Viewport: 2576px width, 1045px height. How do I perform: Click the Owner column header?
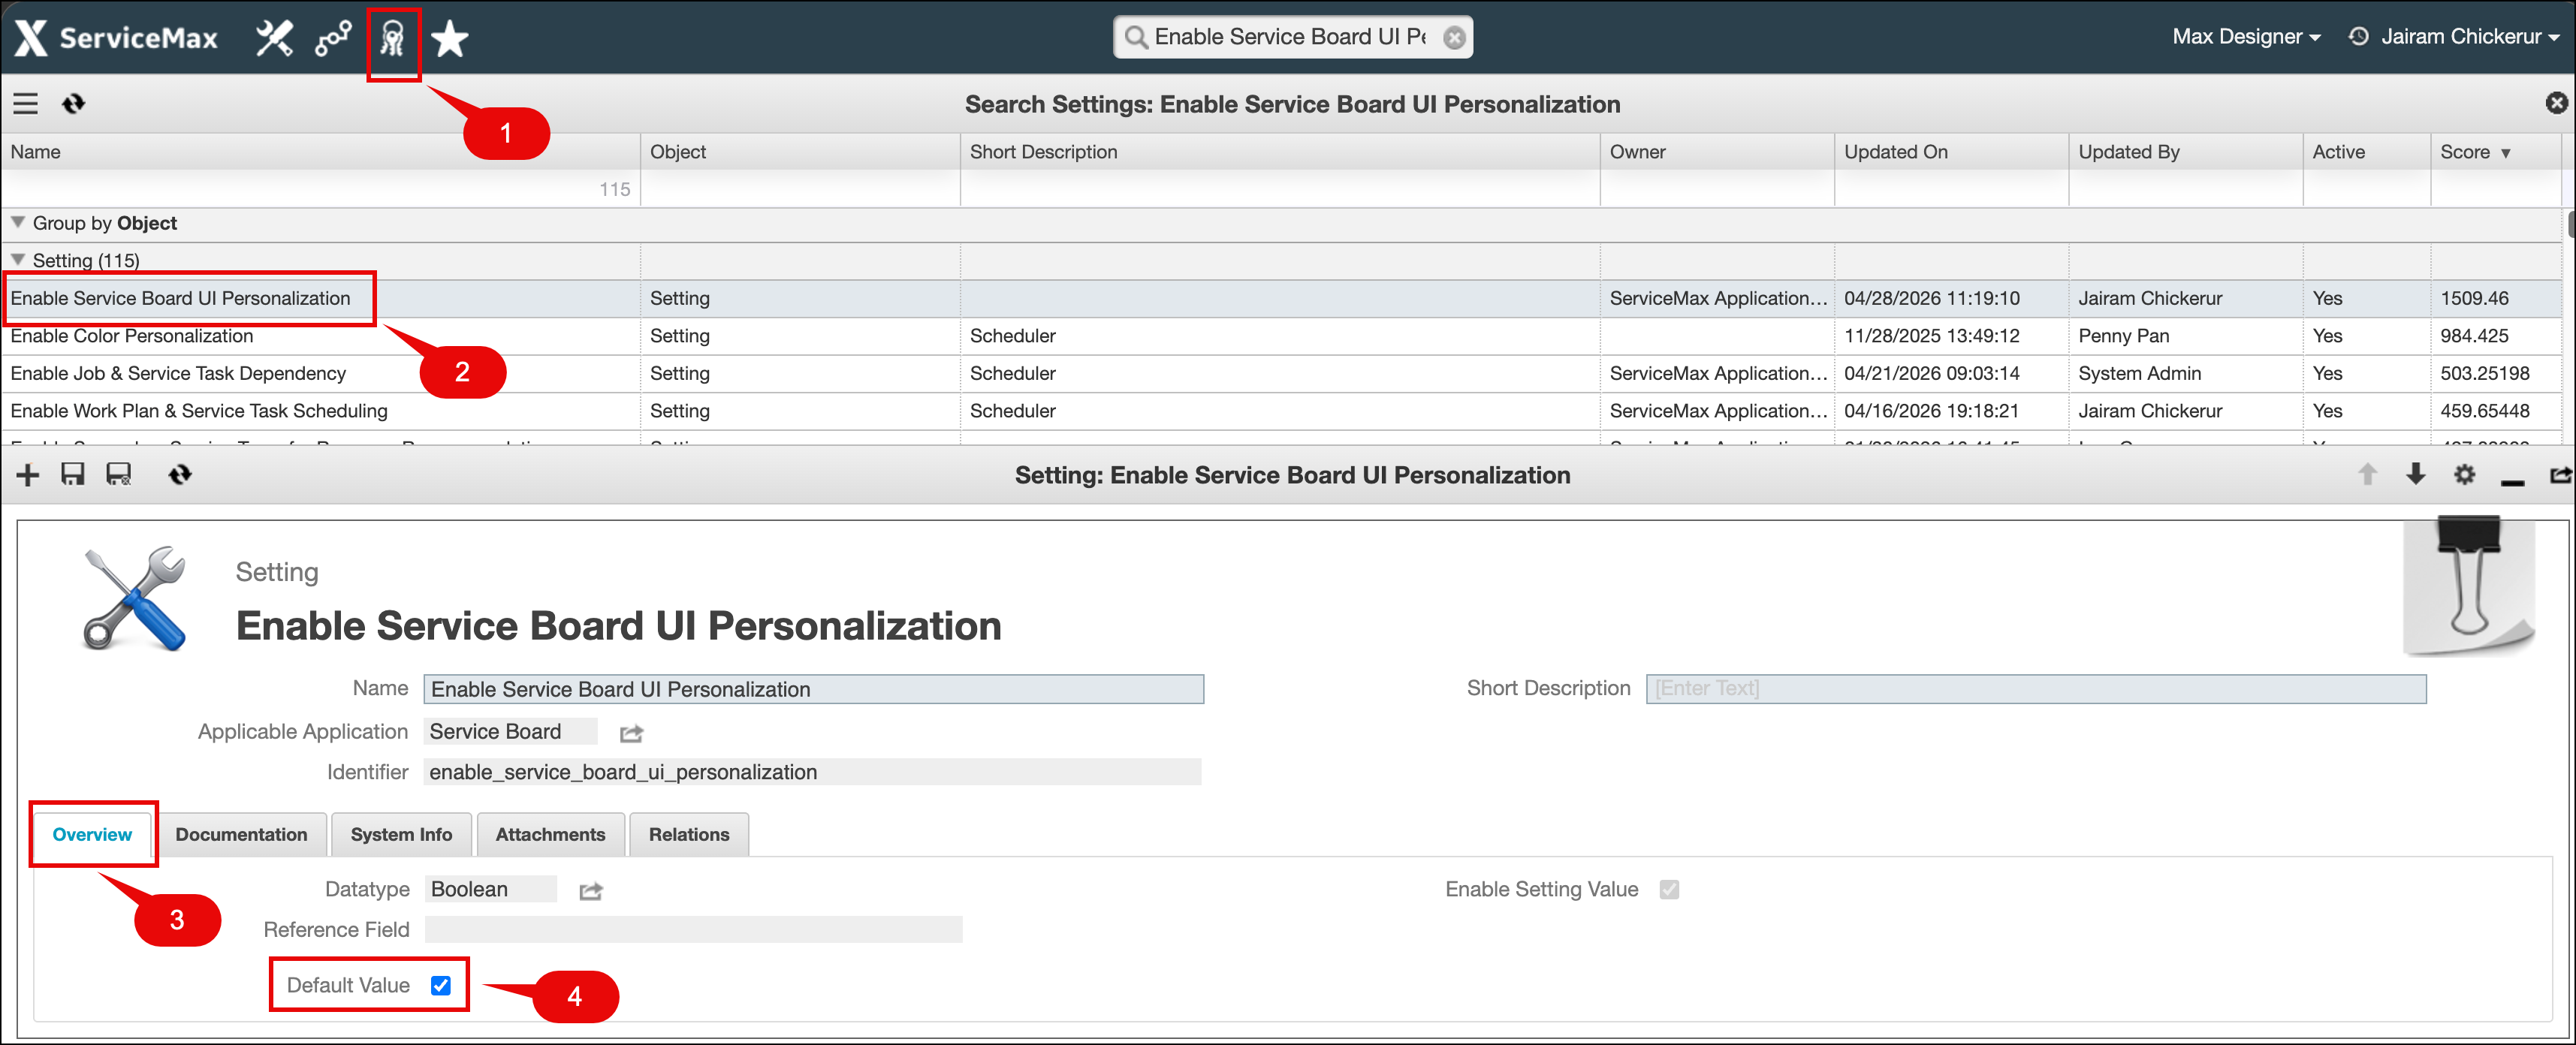[1717, 152]
